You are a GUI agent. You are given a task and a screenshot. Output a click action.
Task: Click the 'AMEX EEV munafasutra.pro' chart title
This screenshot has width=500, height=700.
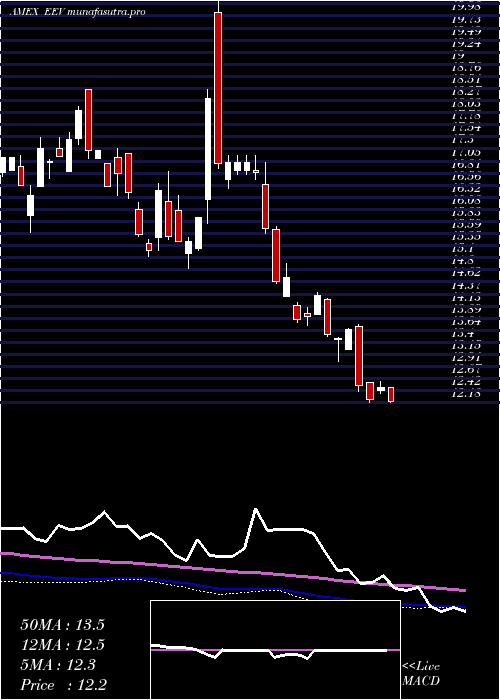pos(77,12)
